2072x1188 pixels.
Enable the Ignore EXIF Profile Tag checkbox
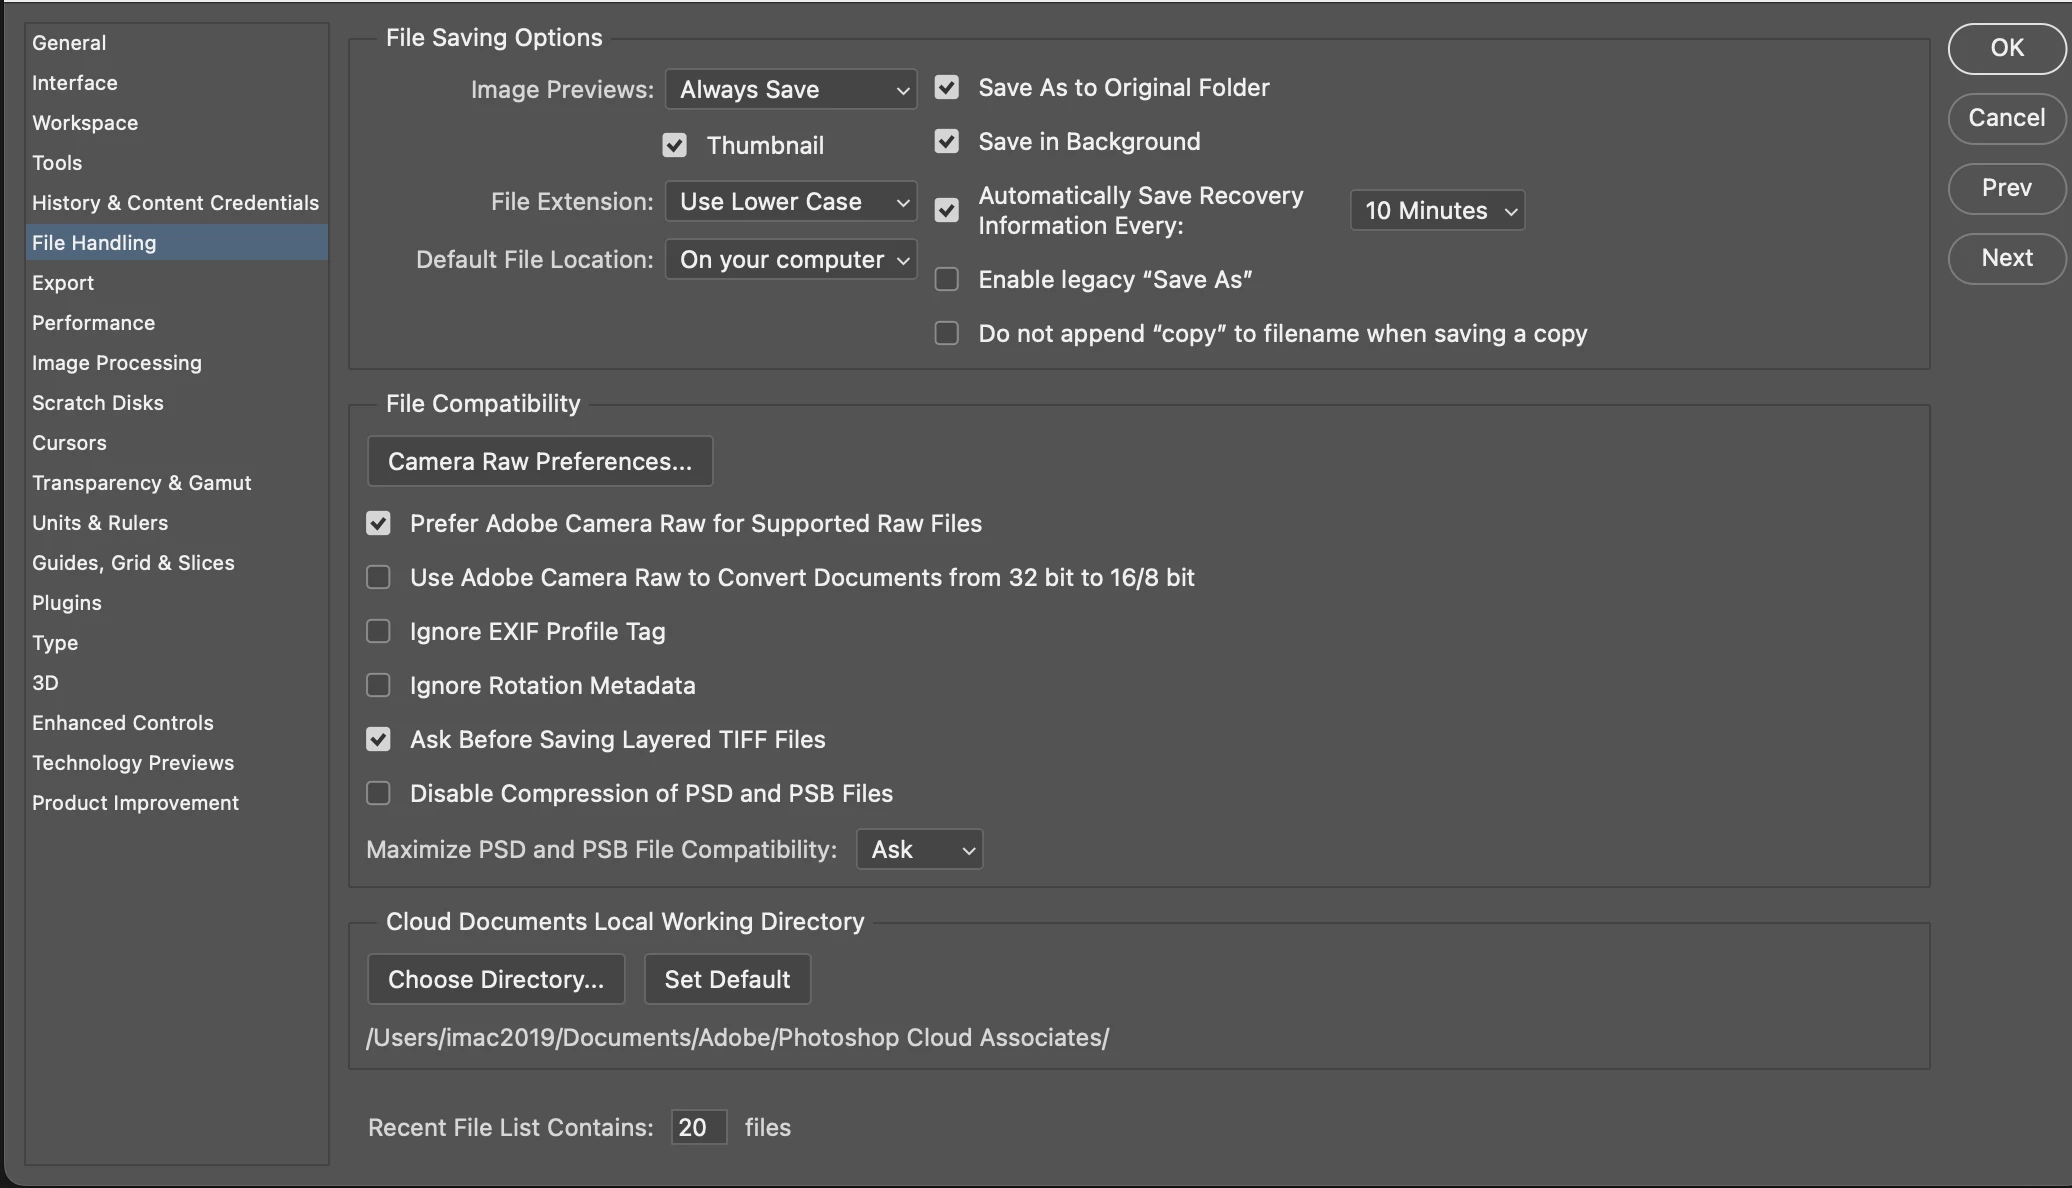click(x=378, y=631)
